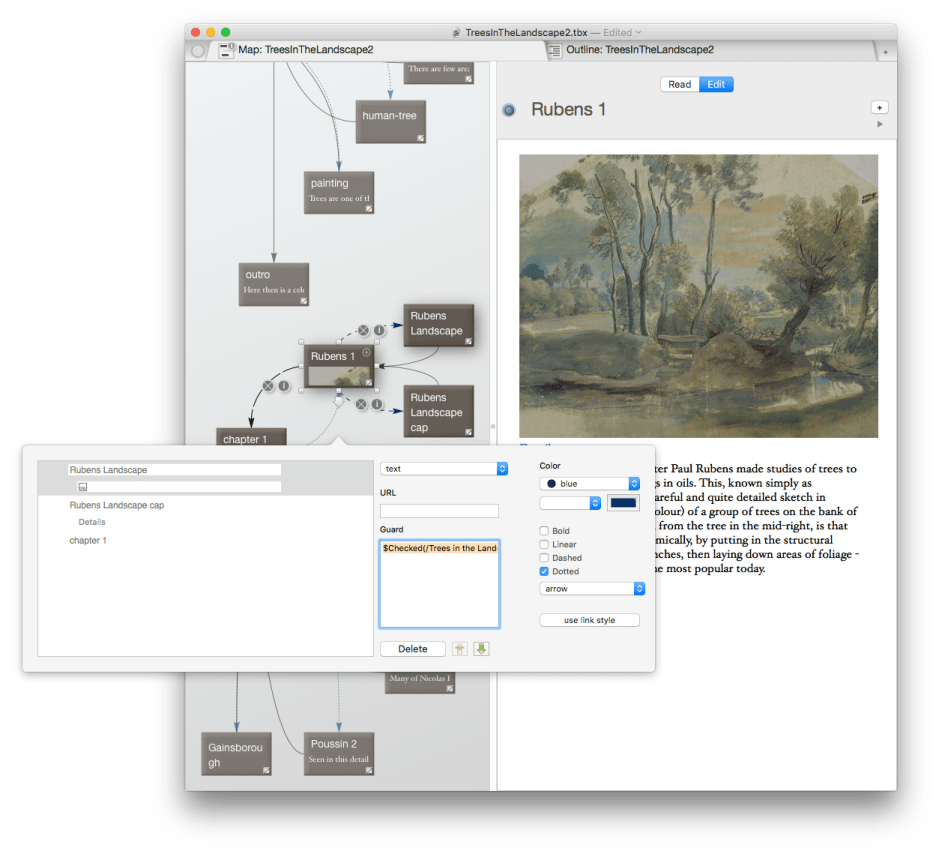Click the dark blue color swatch
This screenshot has width=939, height=851.
(x=623, y=504)
